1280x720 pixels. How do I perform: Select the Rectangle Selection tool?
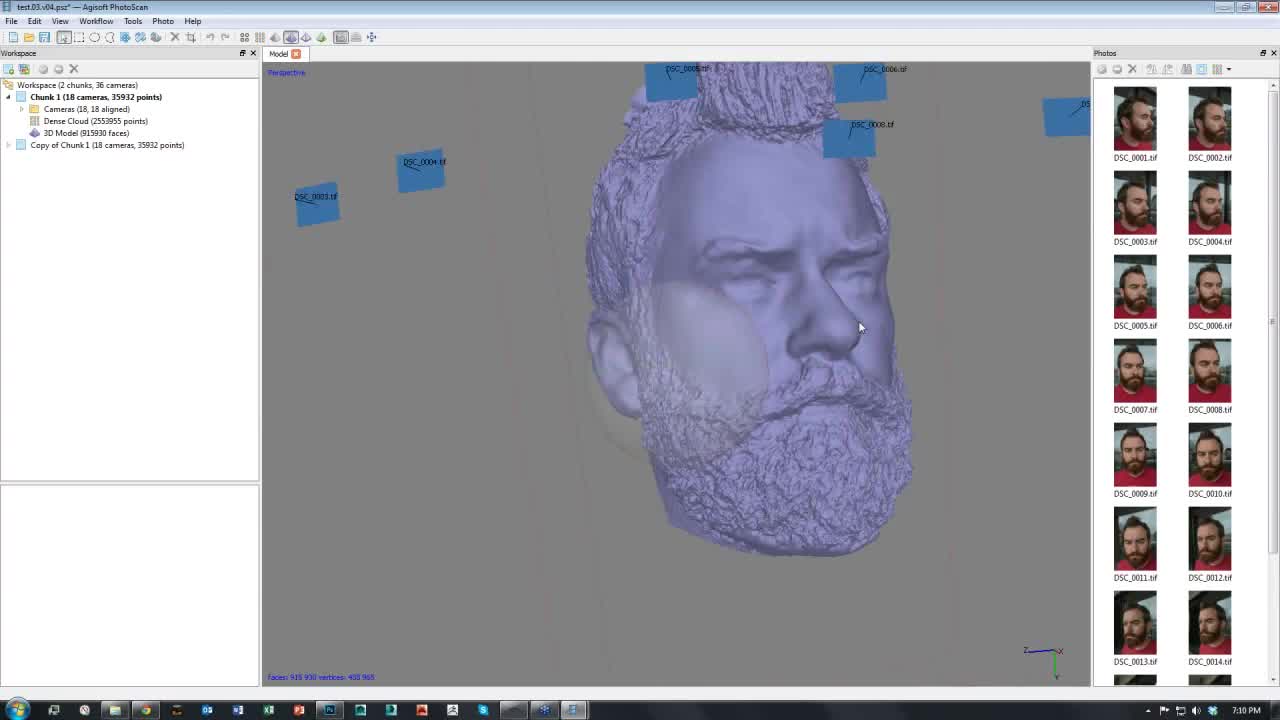[x=79, y=37]
